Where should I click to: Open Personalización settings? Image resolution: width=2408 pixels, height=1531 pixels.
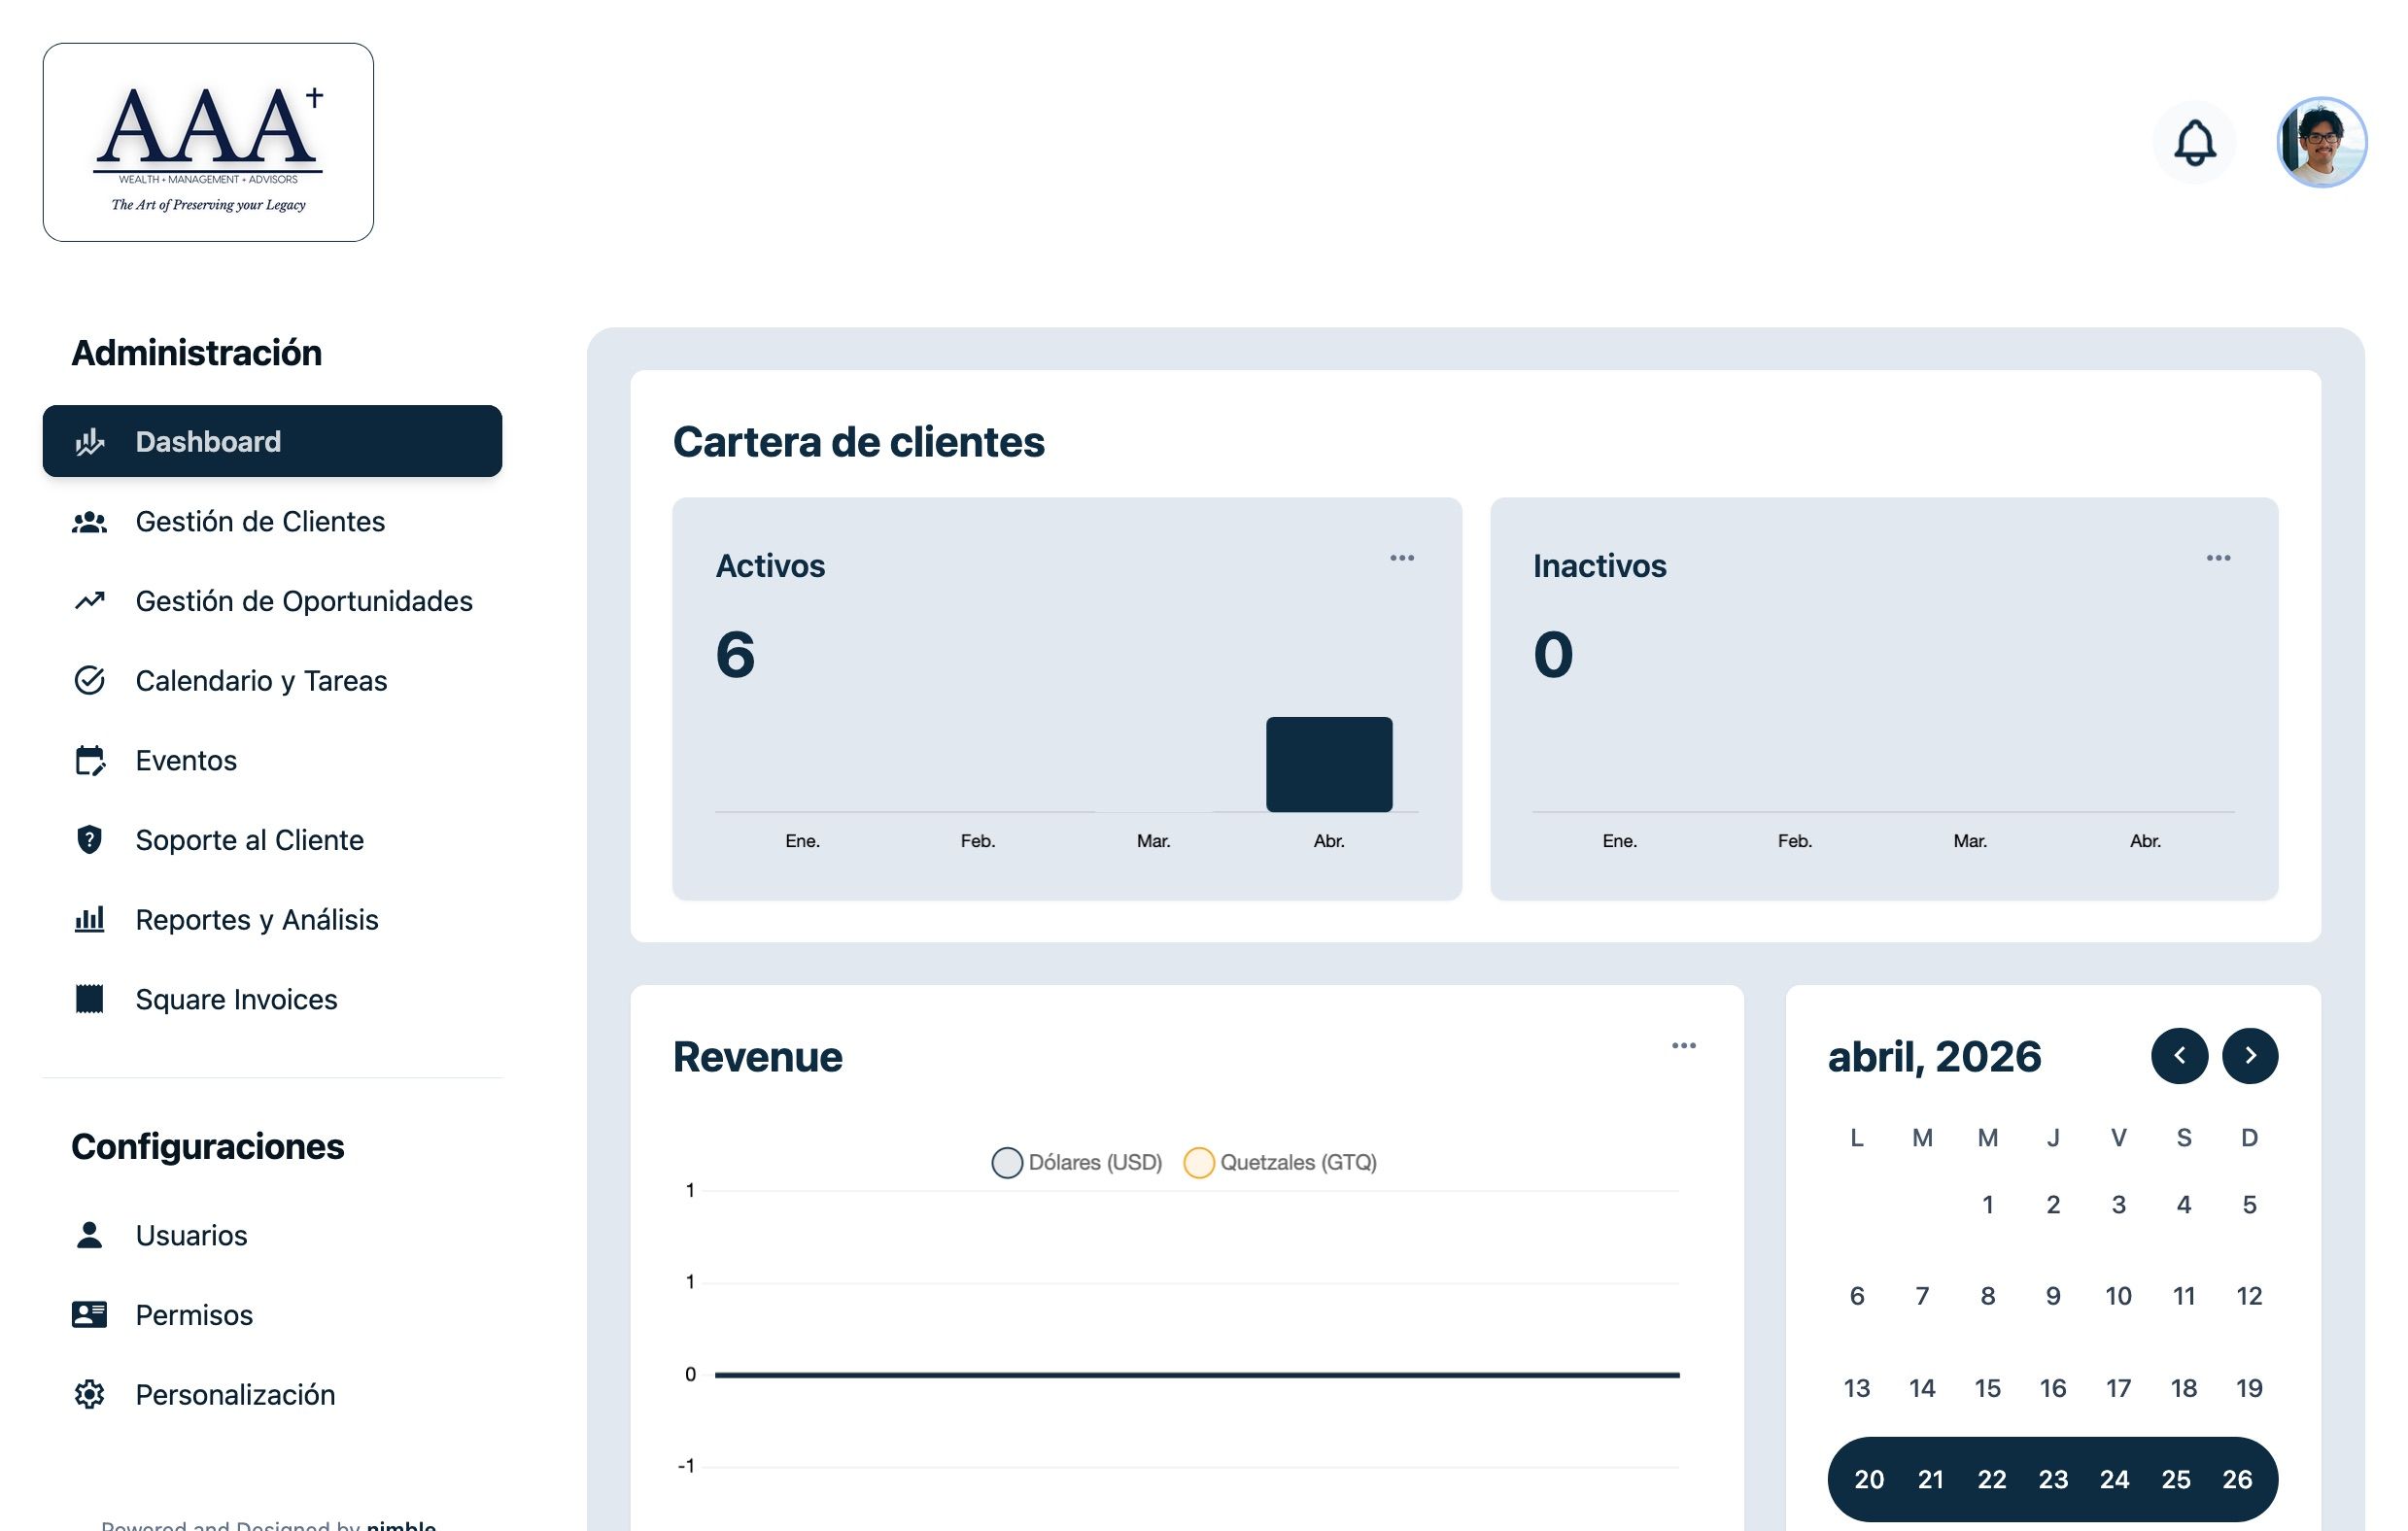(x=272, y=1394)
